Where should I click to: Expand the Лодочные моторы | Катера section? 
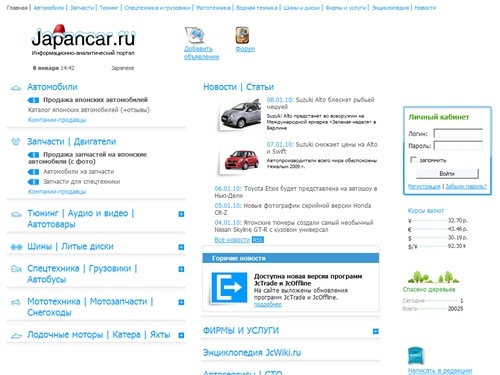(181, 335)
